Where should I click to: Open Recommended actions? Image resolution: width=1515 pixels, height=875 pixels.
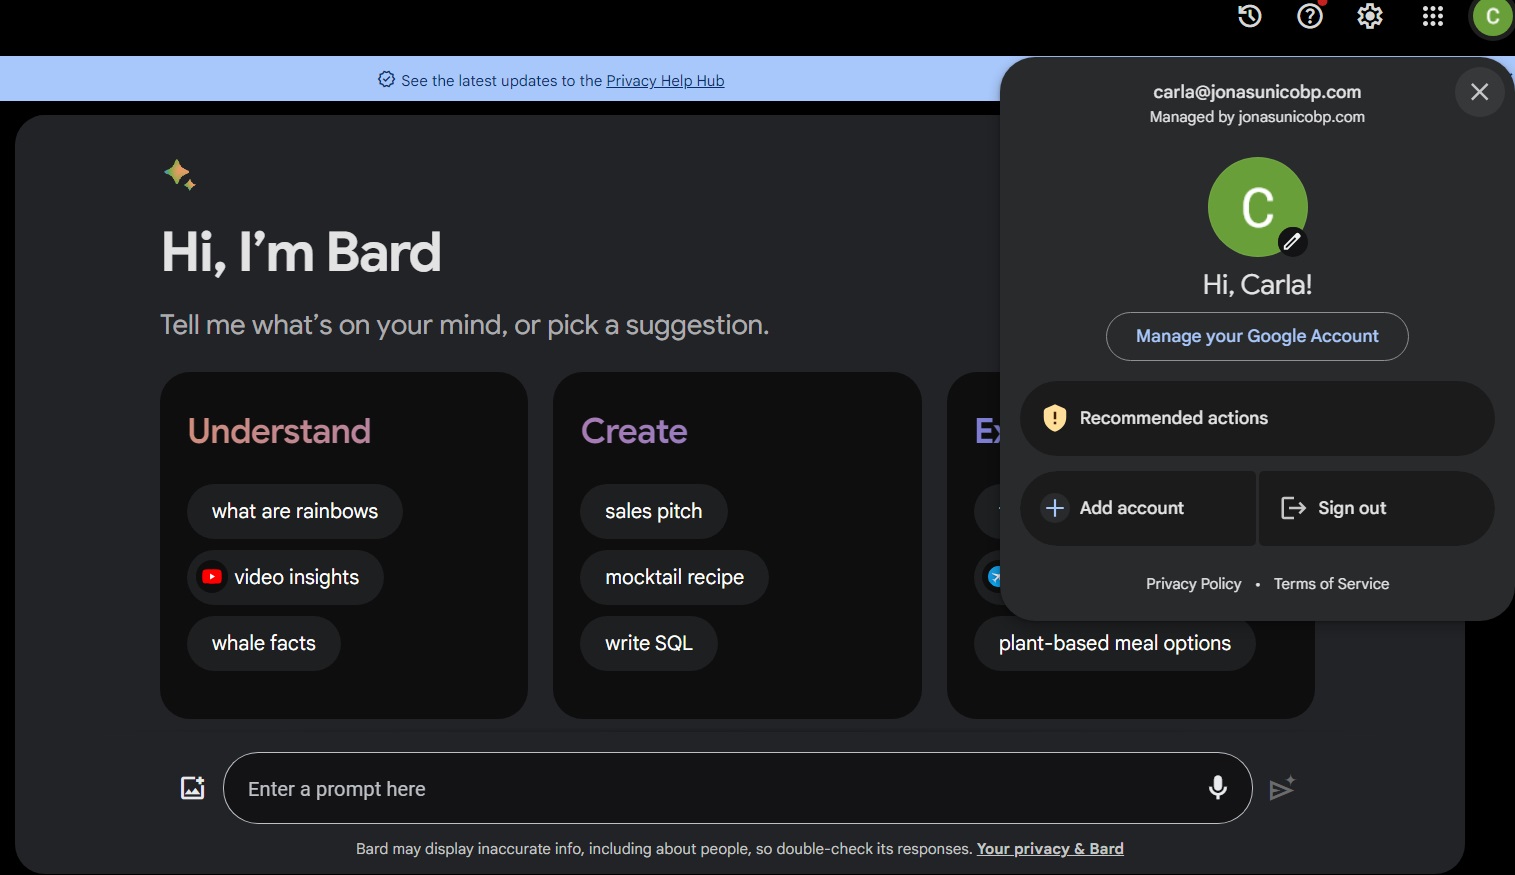1257,418
